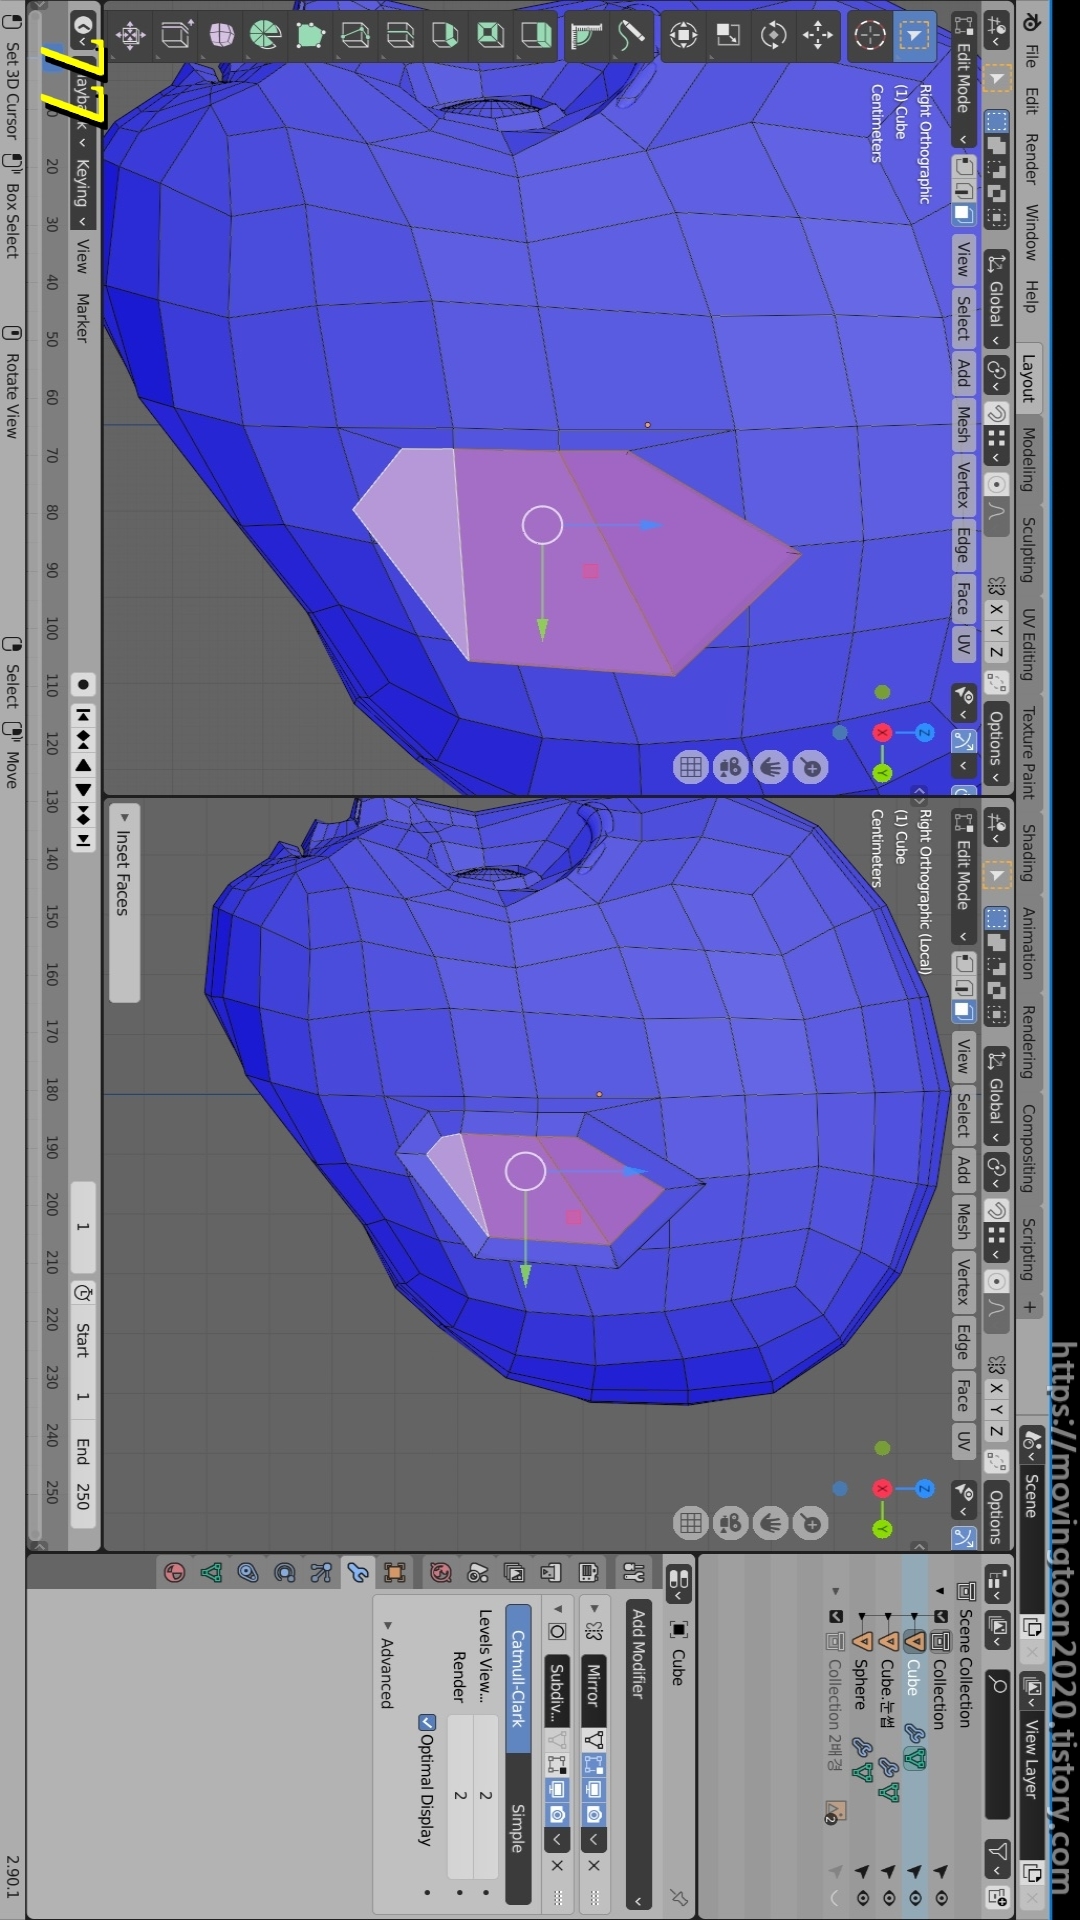Open the Active Tool settings tab
The height and width of the screenshot is (1920, 1080).
tap(633, 1572)
